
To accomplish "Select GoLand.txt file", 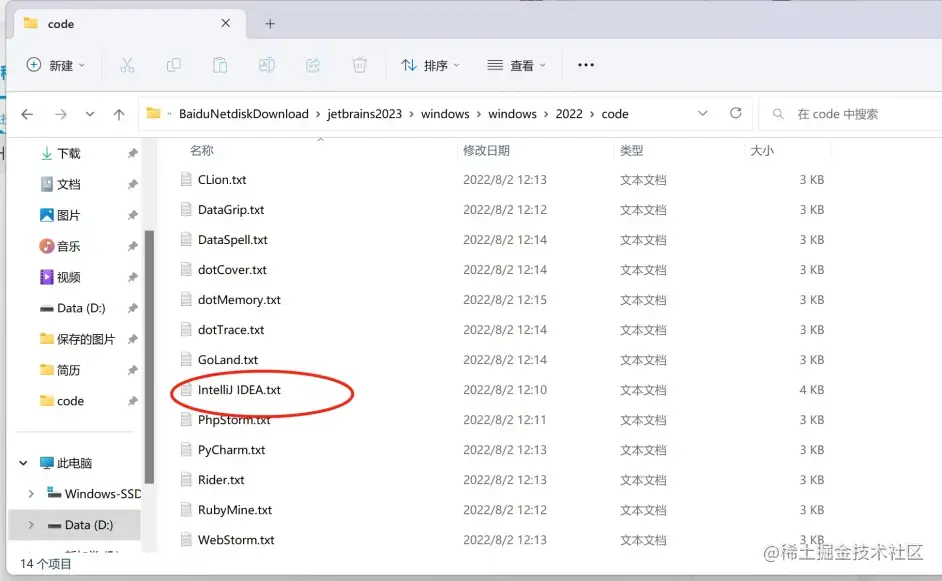I will 228,359.
